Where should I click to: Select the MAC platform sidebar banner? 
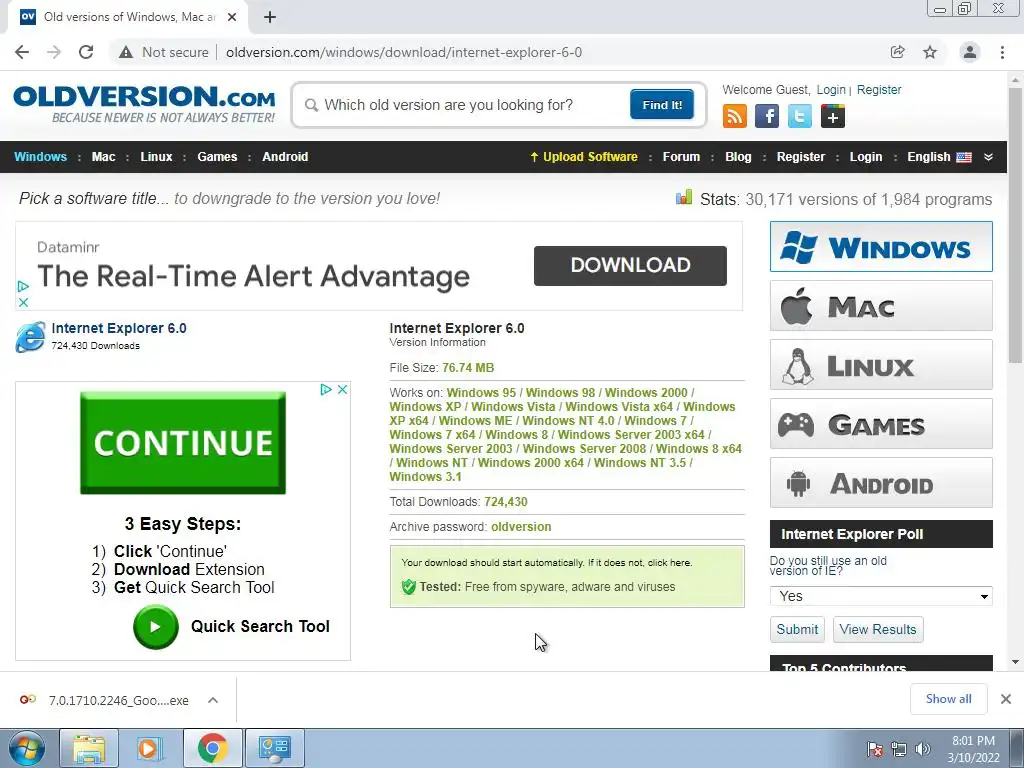pos(881,306)
